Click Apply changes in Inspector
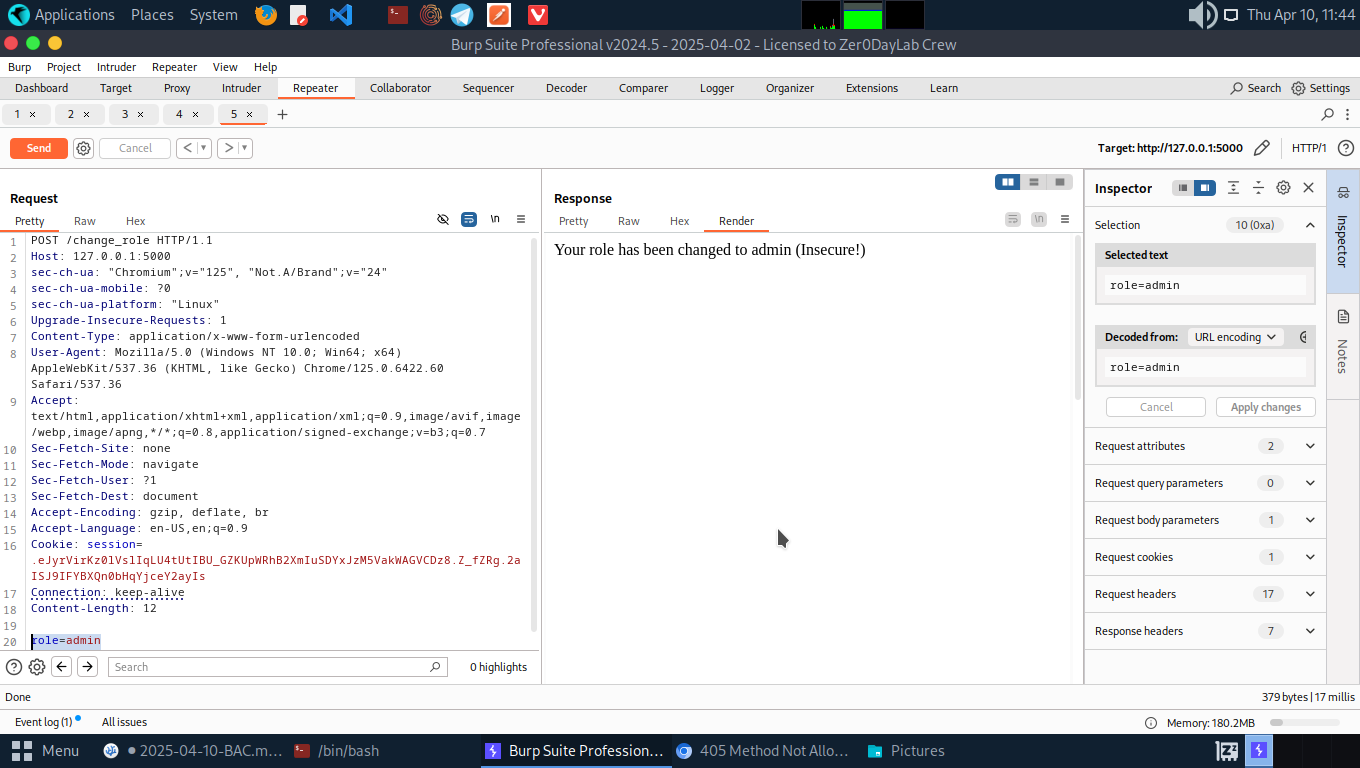The image size is (1360, 768). [x=1266, y=407]
